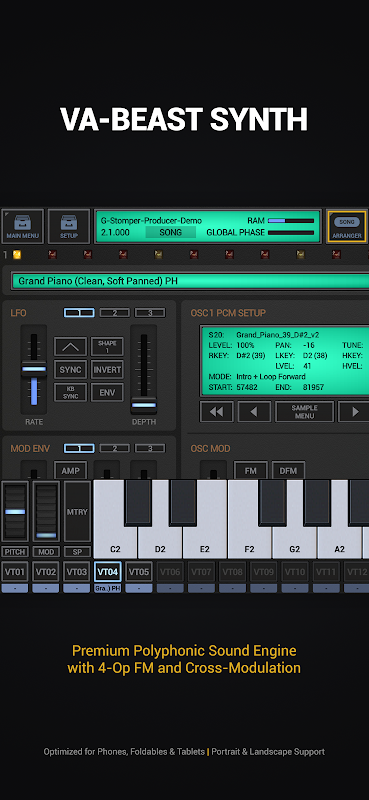Move the PITCH wheel

point(15,512)
